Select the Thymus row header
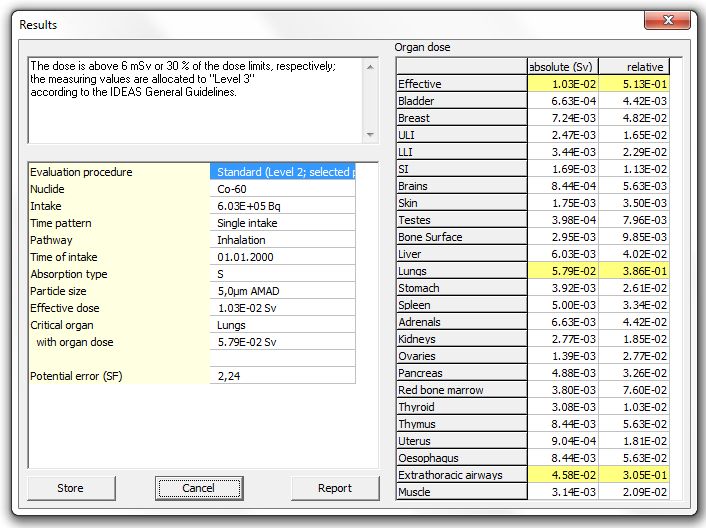This screenshot has width=706, height=528. (x=462, y=424)
